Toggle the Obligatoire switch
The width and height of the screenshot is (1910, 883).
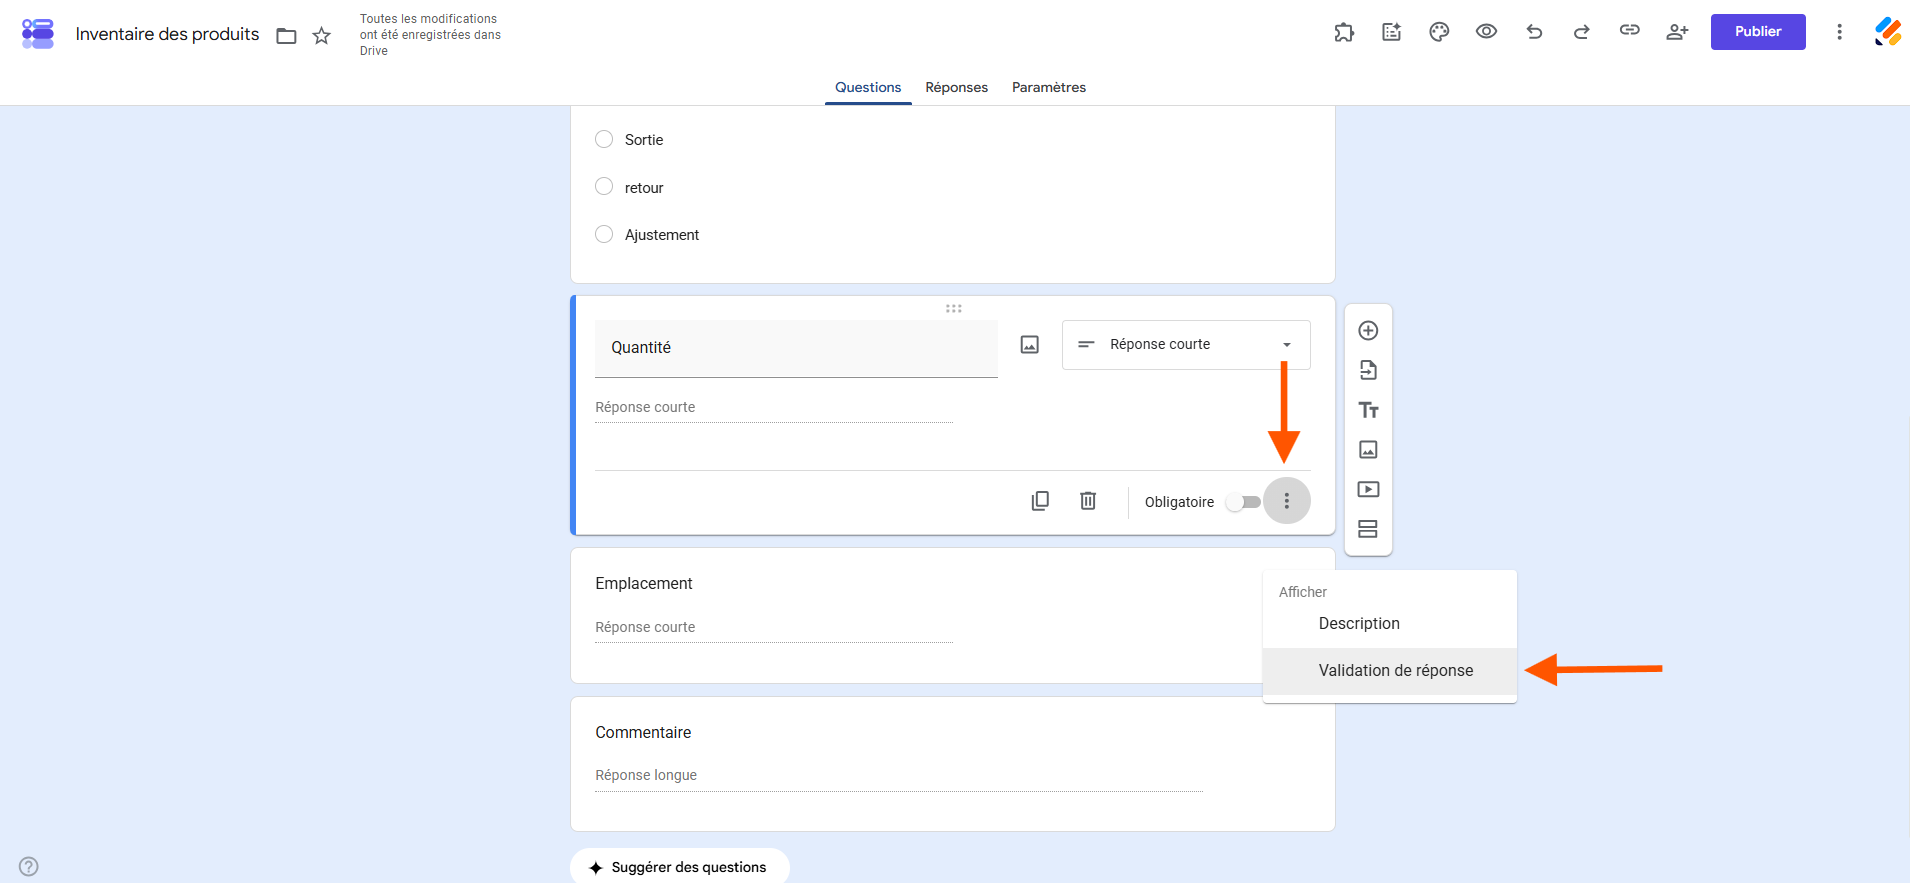pyautogui.click(x=1244, y=502)
